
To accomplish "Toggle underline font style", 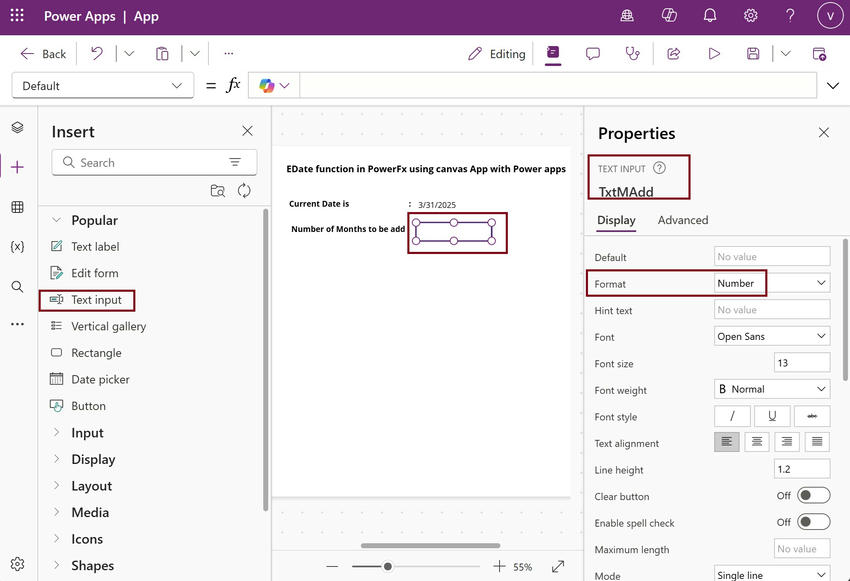I will (772, 416).
